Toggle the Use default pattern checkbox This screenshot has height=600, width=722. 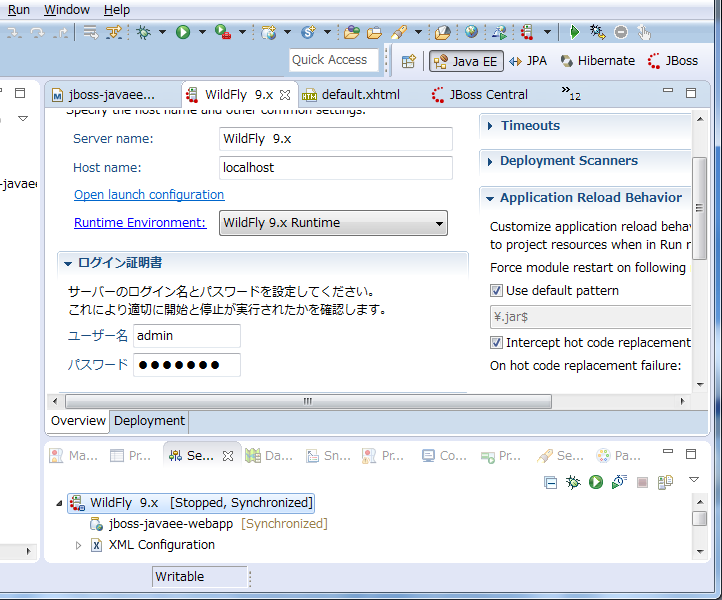click(496, 291)
